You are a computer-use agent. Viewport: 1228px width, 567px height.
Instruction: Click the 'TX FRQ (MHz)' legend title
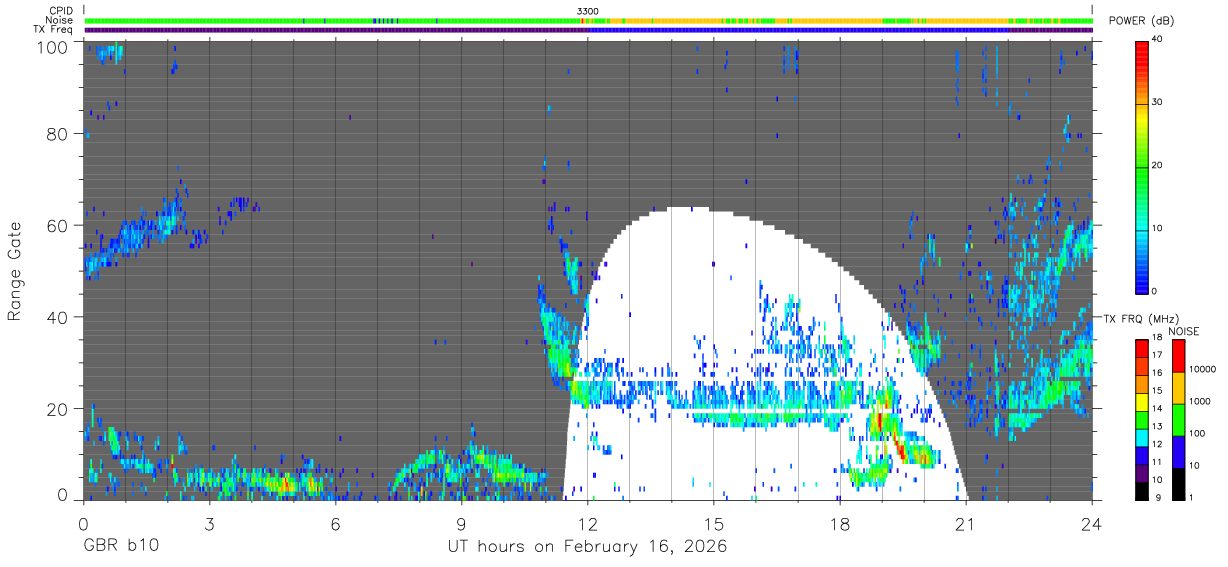click(x=1143, y=318)
